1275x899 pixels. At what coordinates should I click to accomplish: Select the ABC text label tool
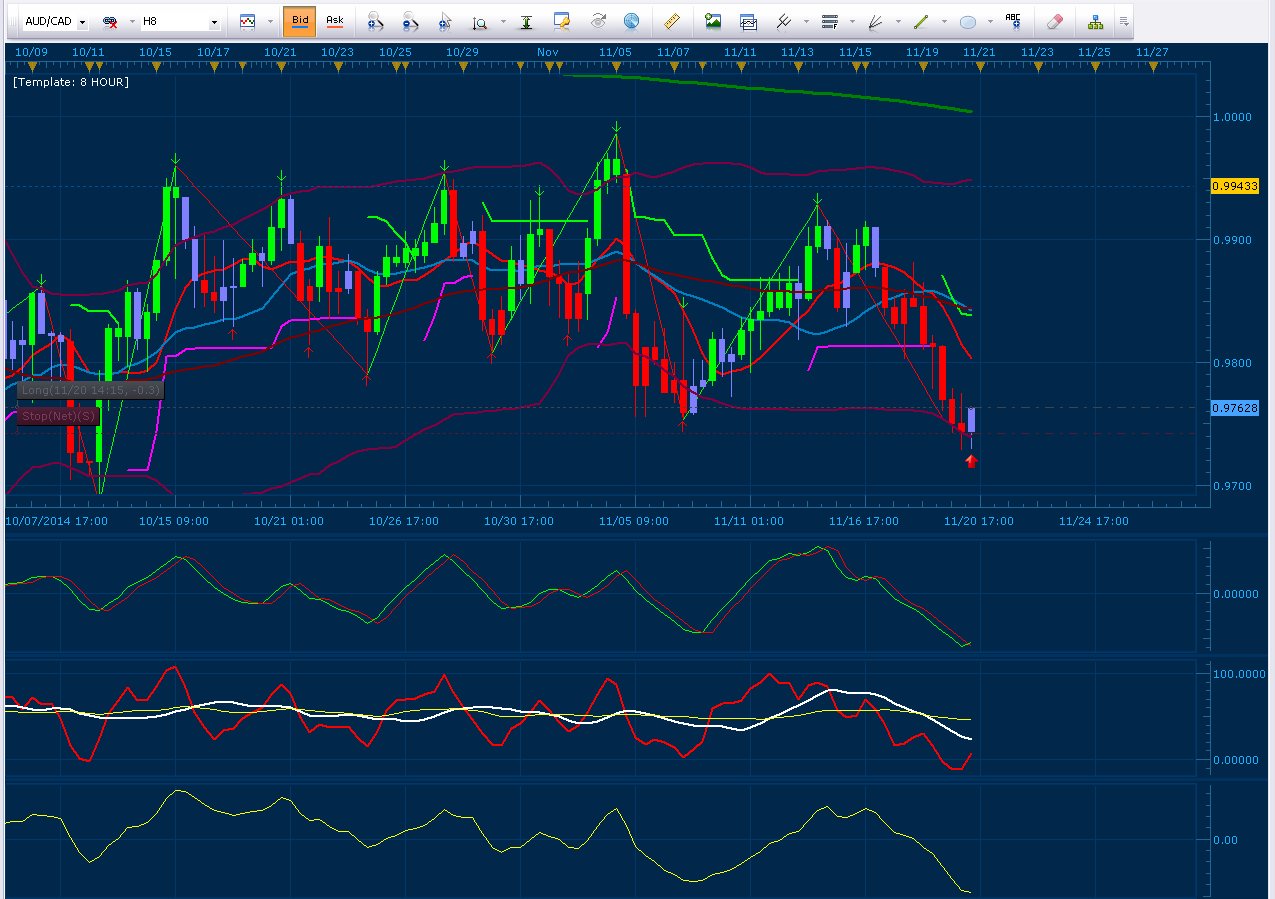[1014, 21]
